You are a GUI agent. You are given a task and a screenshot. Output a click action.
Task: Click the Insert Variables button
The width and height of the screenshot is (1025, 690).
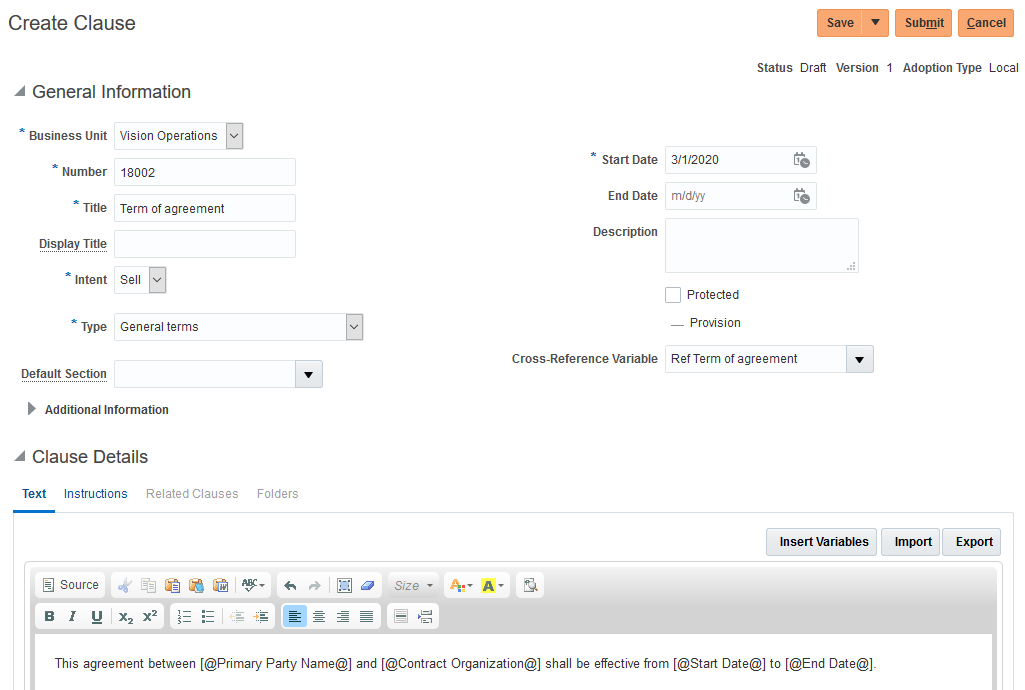[x=822, y=542]
